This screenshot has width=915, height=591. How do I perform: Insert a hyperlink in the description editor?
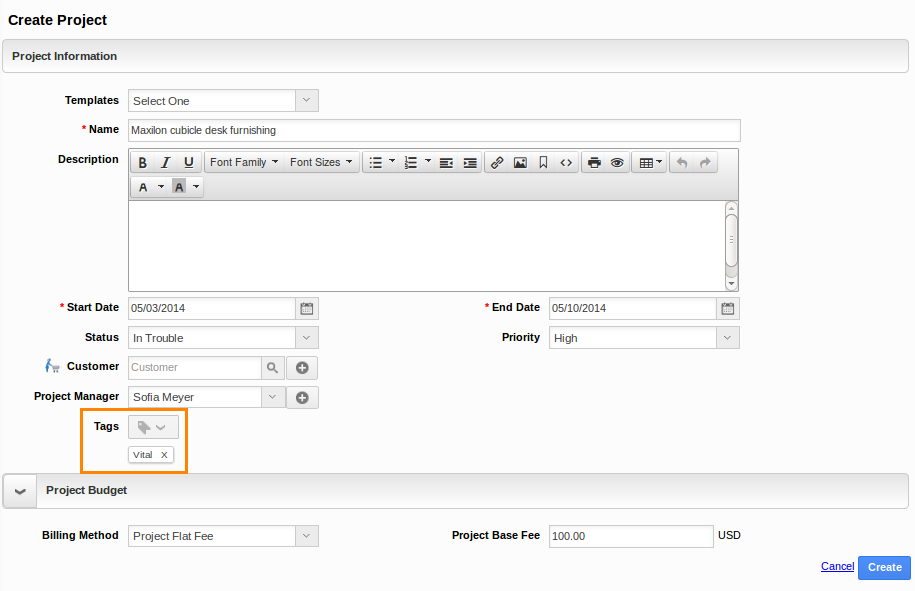coord(496,161)
